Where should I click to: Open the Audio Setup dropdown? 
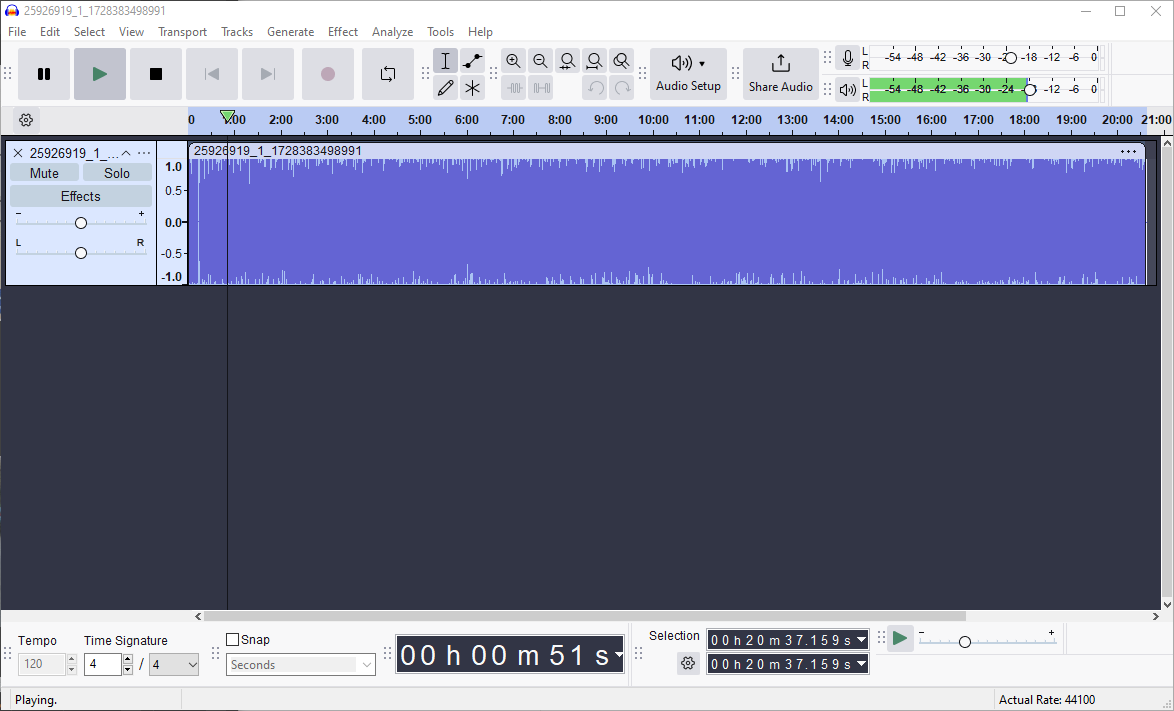(x=688, y=73)
